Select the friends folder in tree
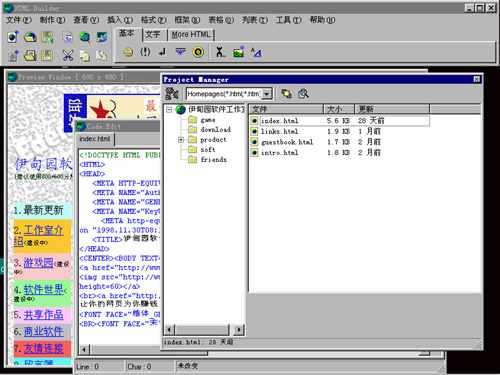Image resolution: width=500 pixels, height=375 pixels. coord(213,159)
